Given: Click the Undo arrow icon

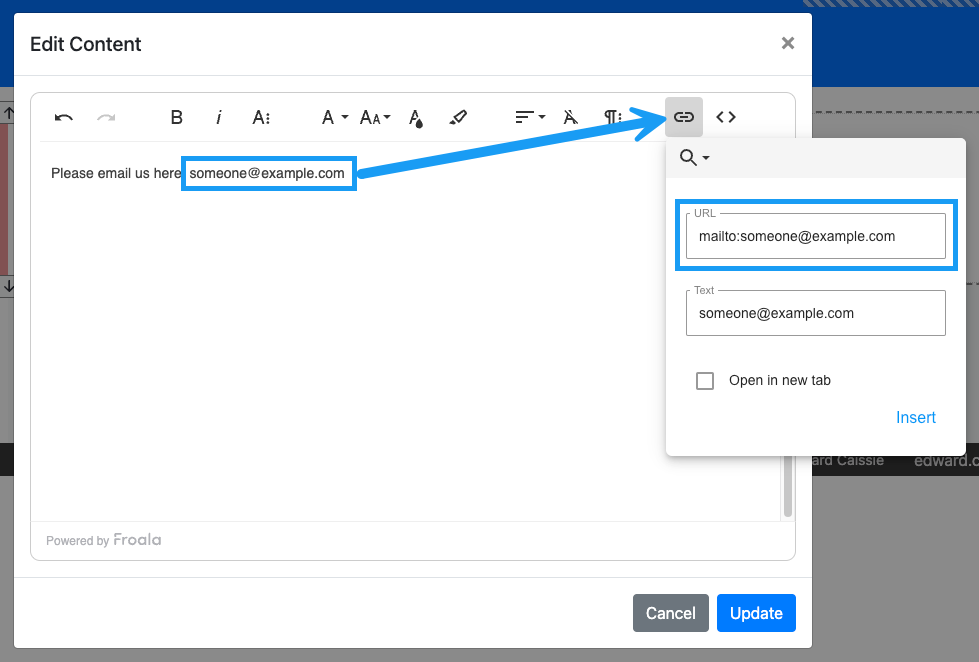Looking at the screenshot, I should (x=64, y=117).
